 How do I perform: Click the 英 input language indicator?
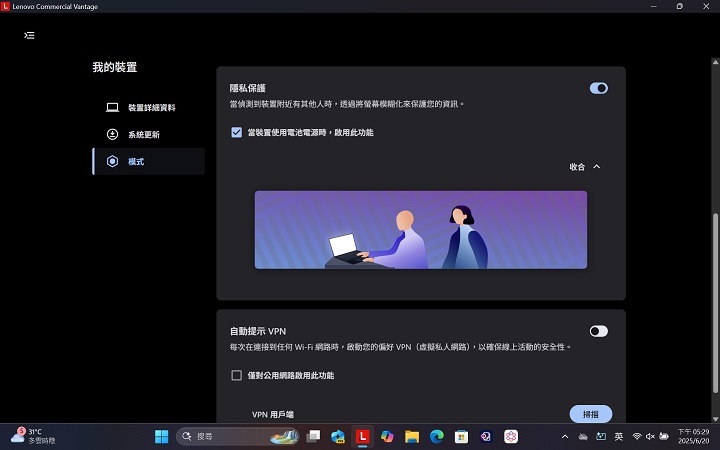pos(619,436)
